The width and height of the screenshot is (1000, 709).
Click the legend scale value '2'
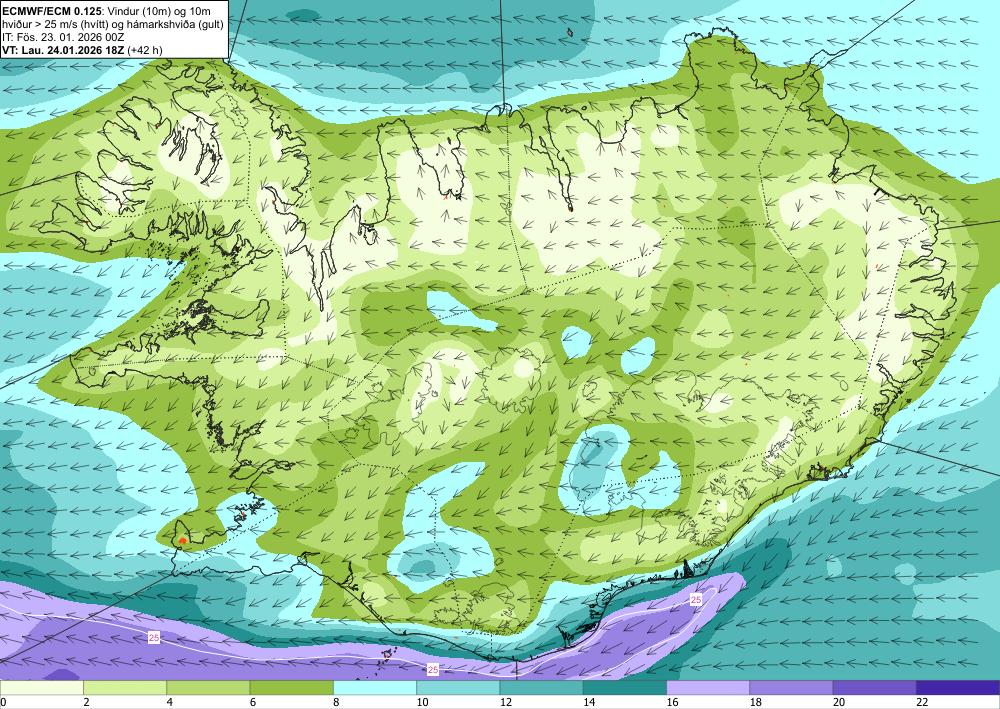[86, 703]
